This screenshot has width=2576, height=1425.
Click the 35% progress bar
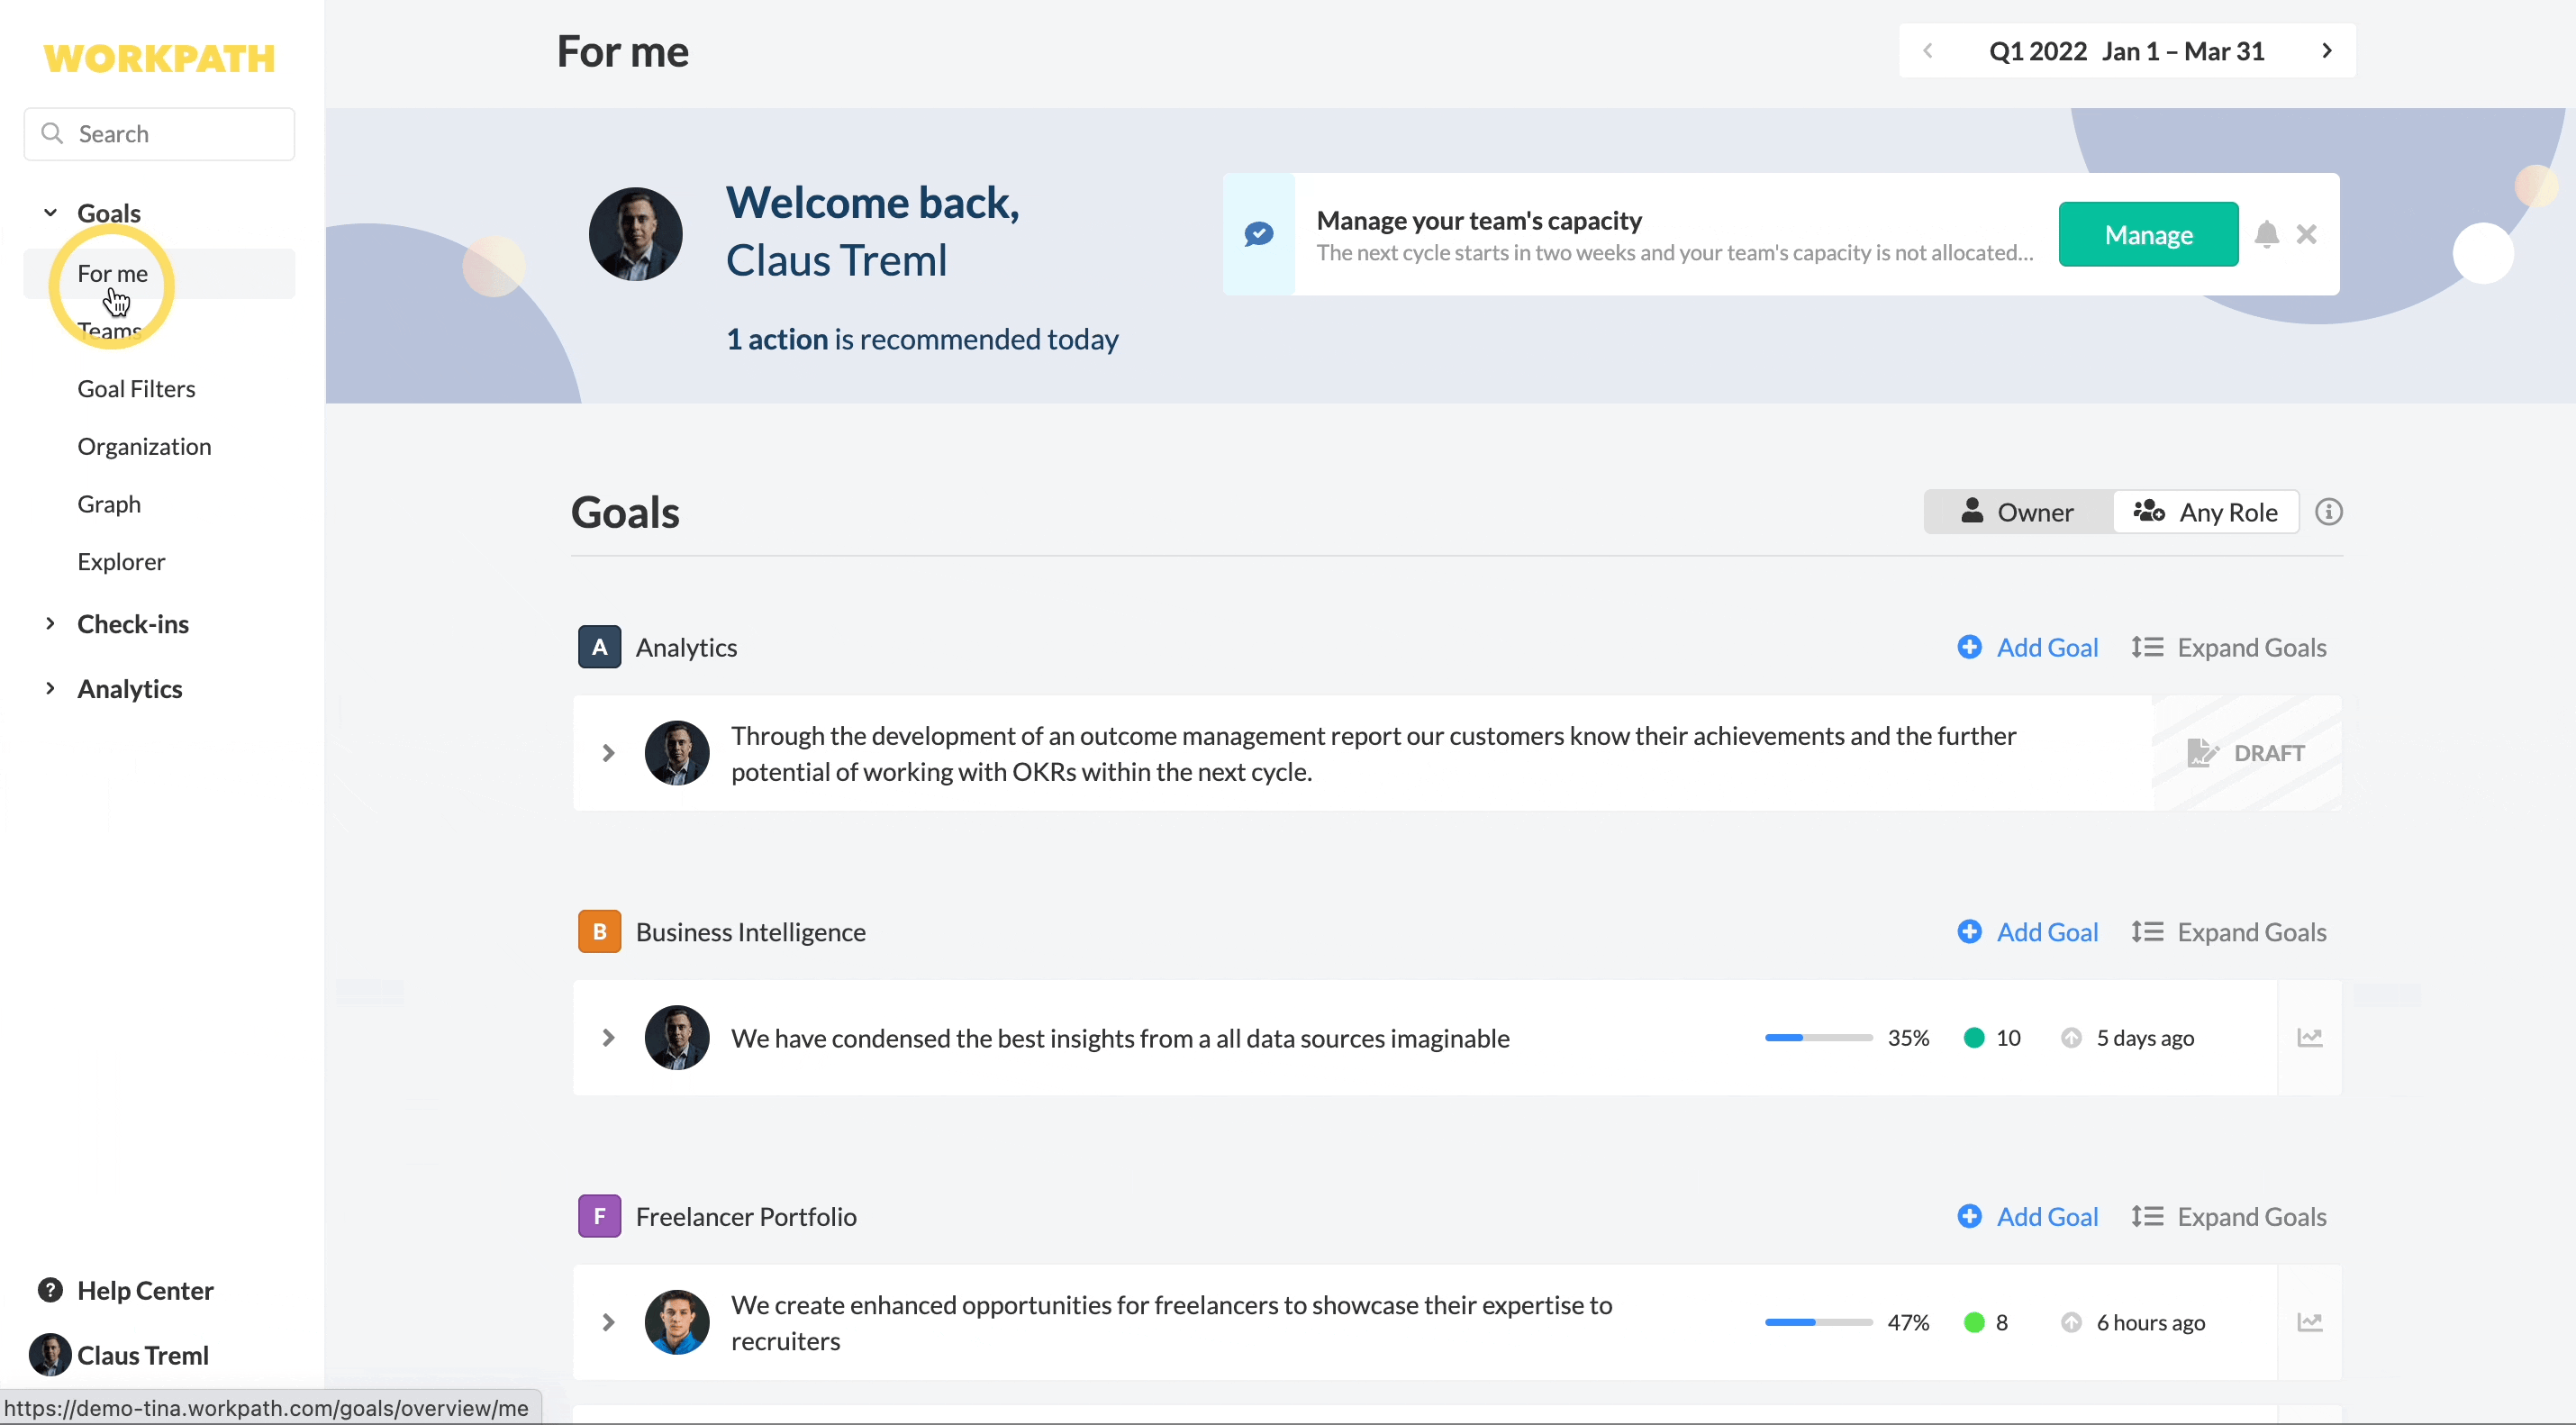tap(1818, 1037)
